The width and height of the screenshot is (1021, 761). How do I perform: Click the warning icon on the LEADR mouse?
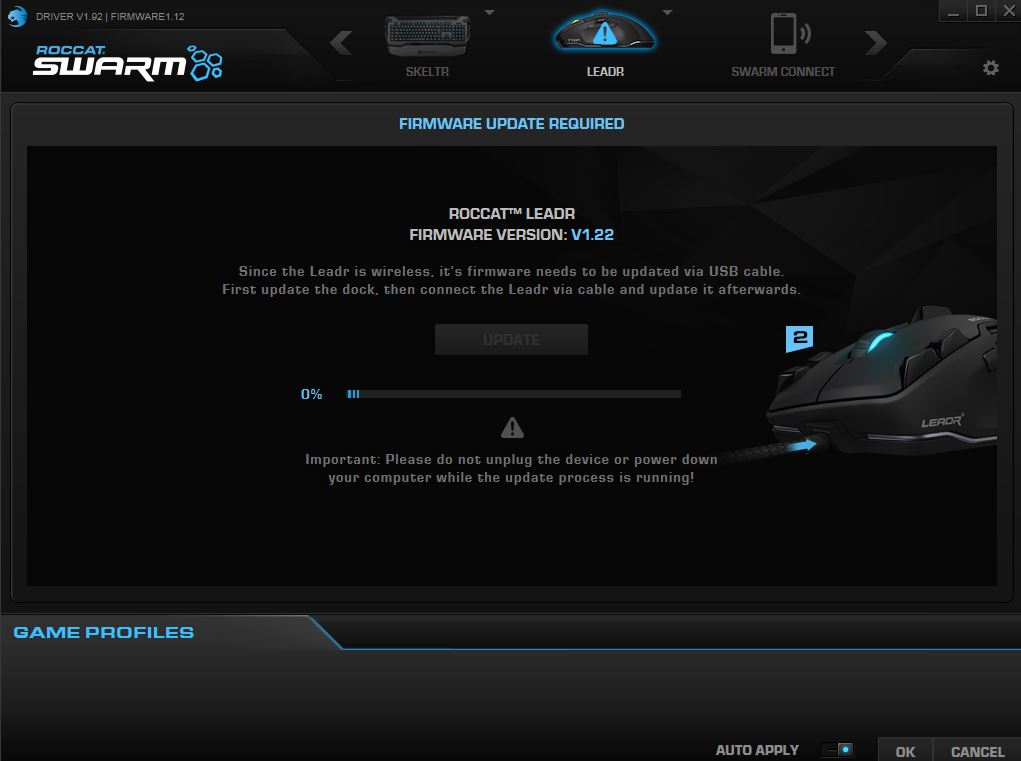pos(604,33)
